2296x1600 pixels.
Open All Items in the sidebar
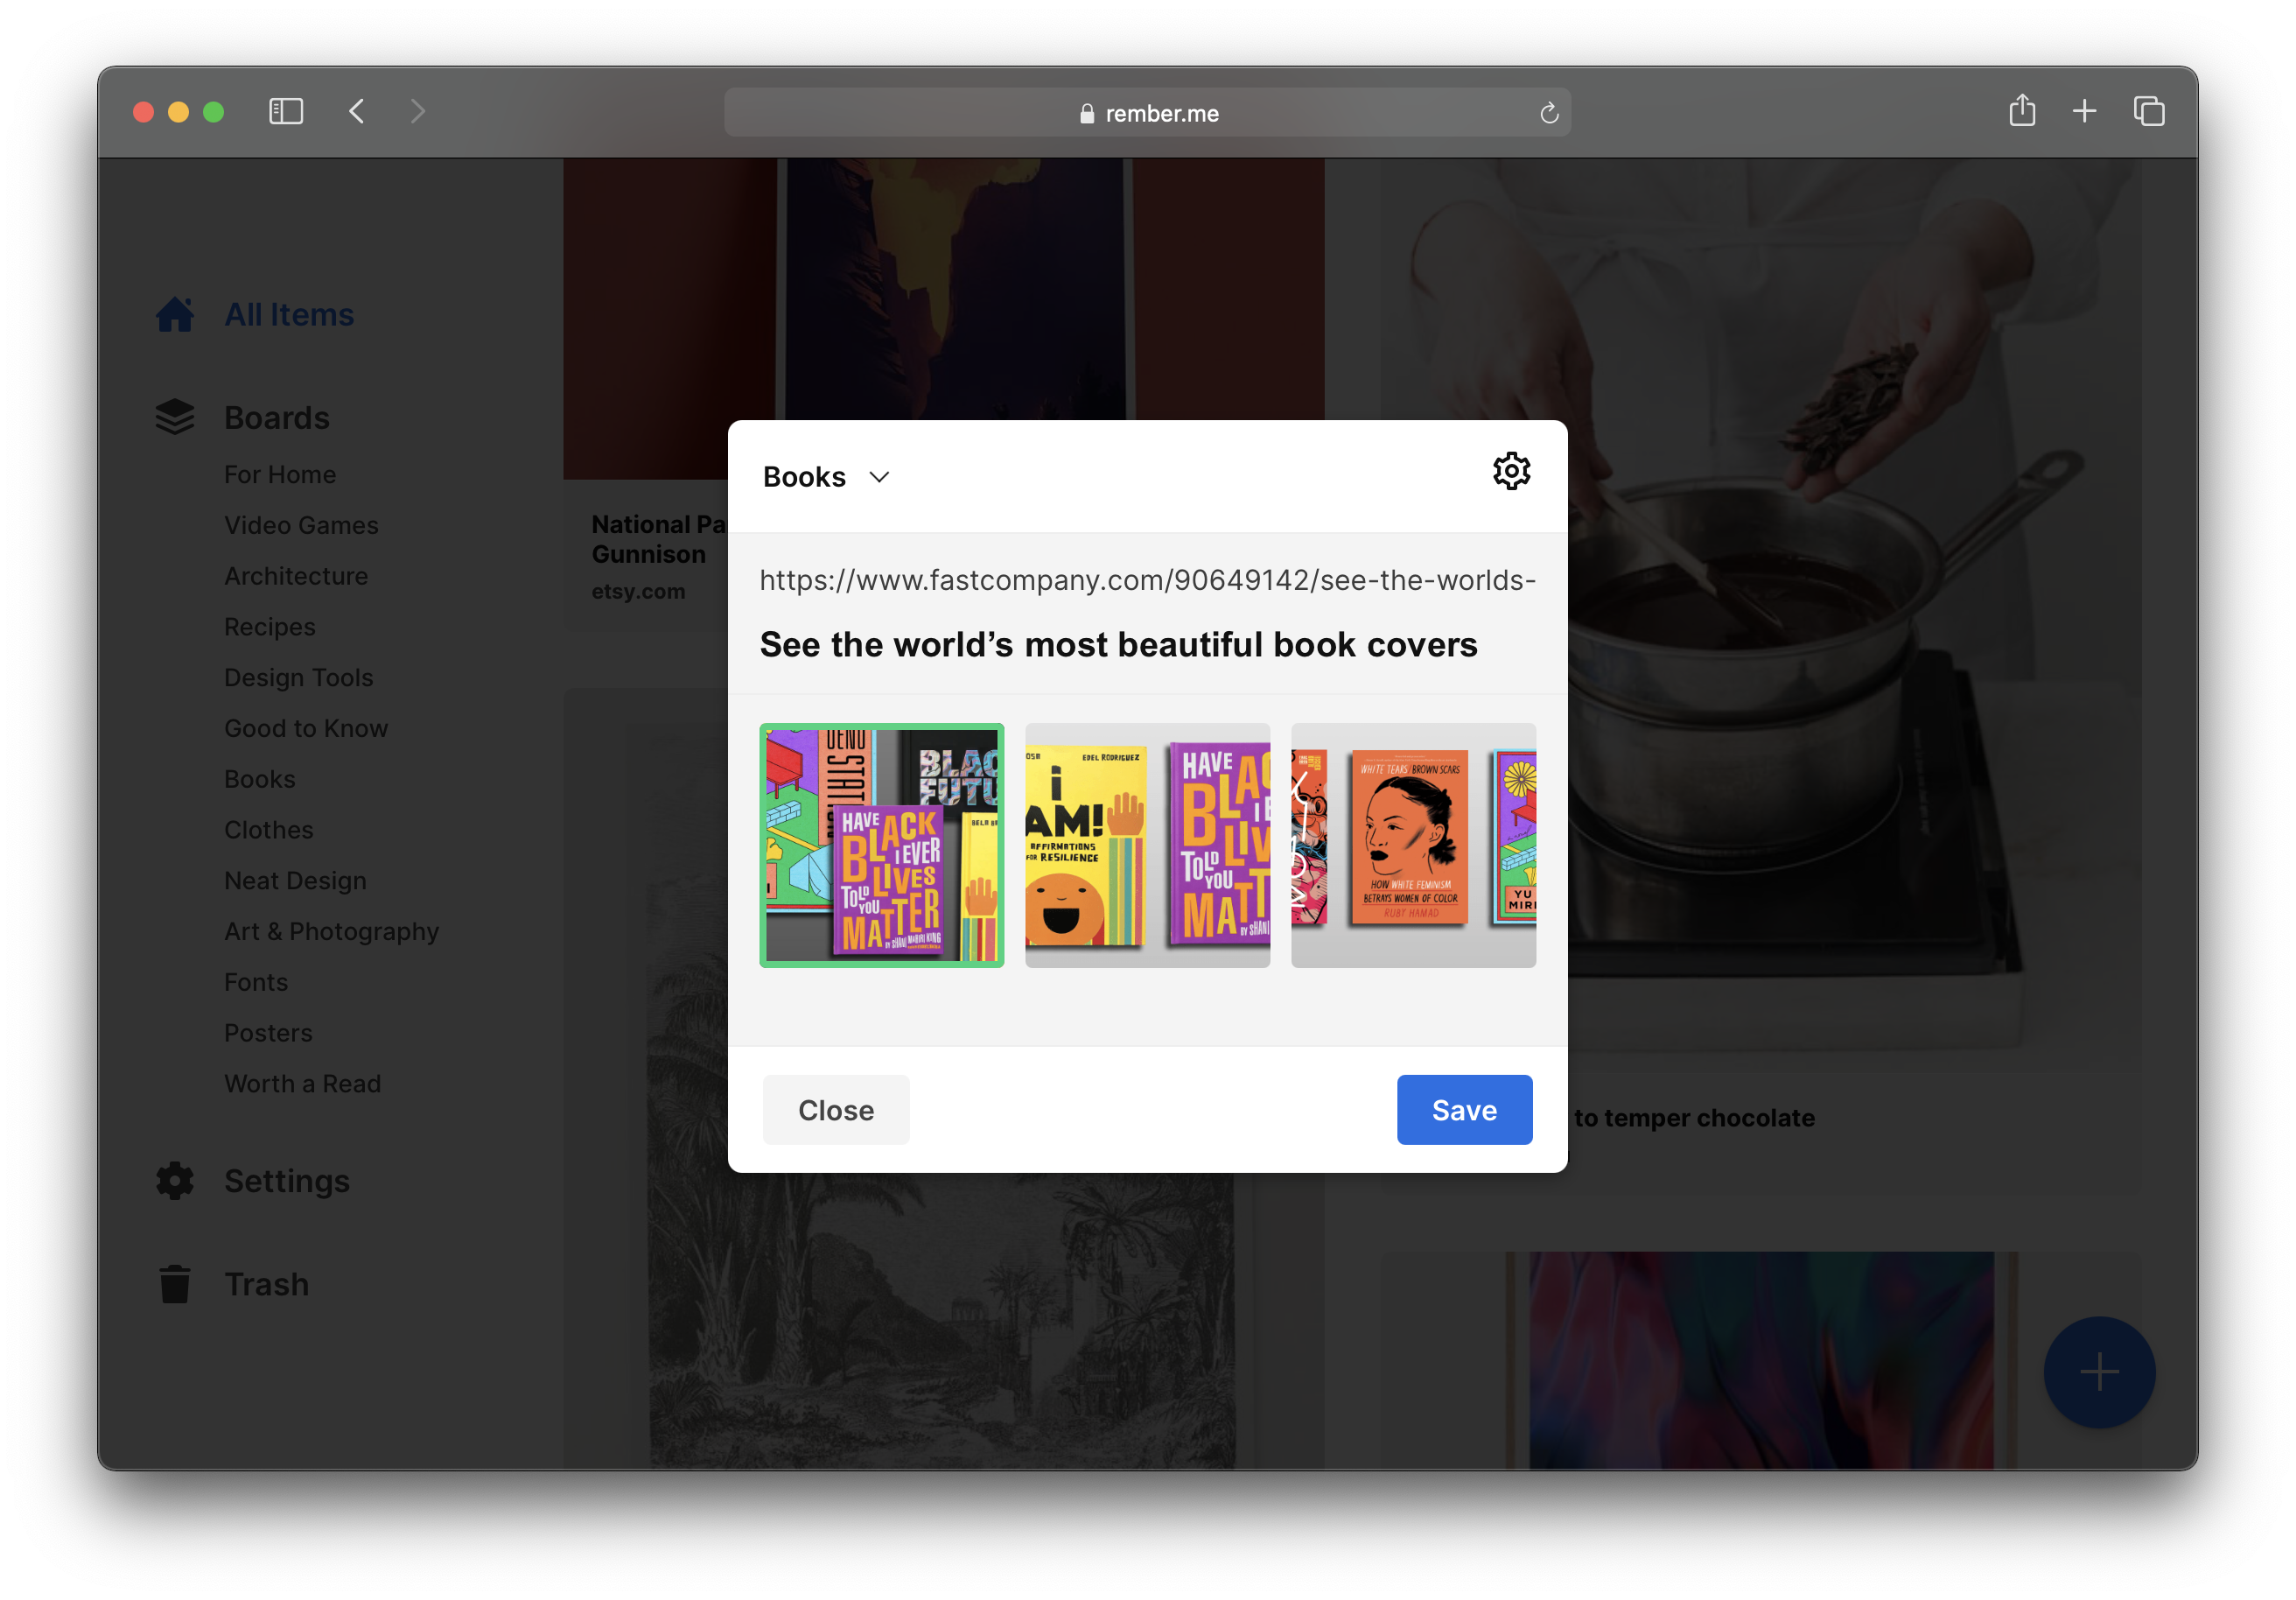point(289,315)
